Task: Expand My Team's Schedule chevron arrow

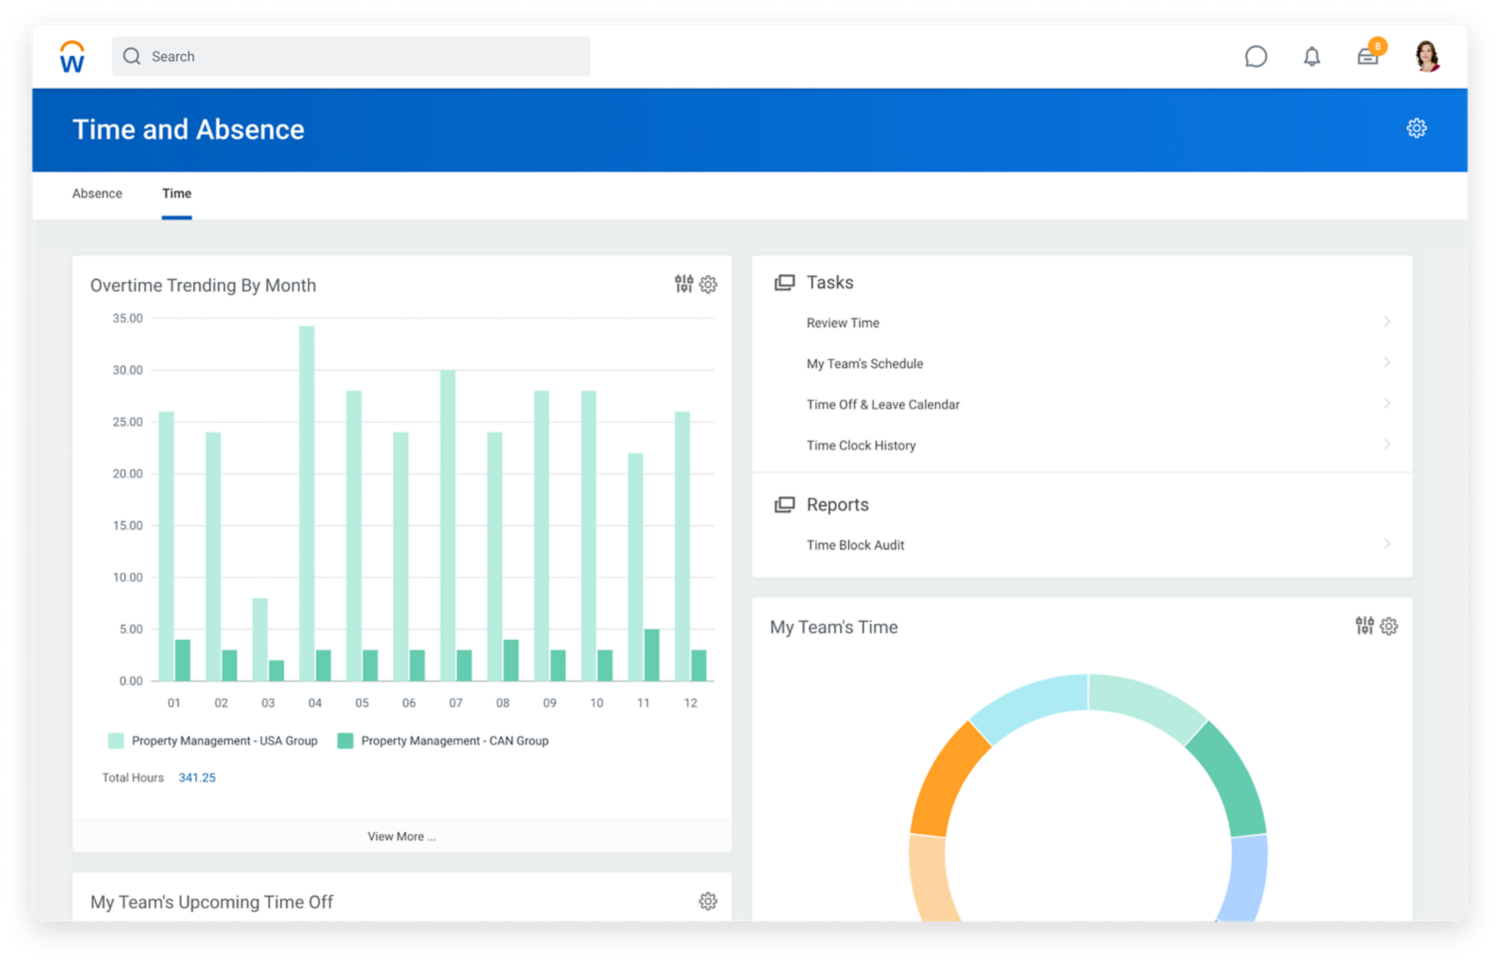Action: pyautogui.click(x=1387, y=363)
